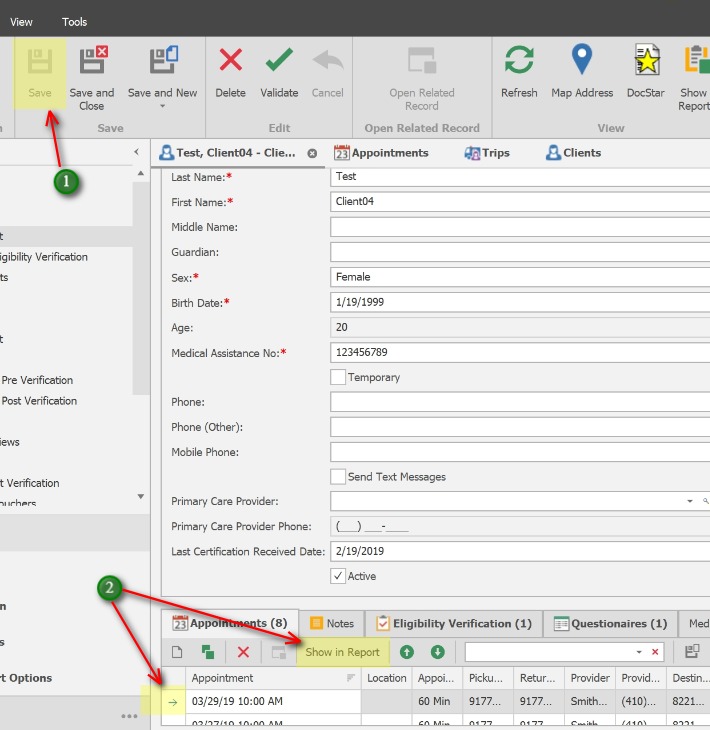Switch to the Clients tab
Screen dimensions: 710x730
[574, 153]
